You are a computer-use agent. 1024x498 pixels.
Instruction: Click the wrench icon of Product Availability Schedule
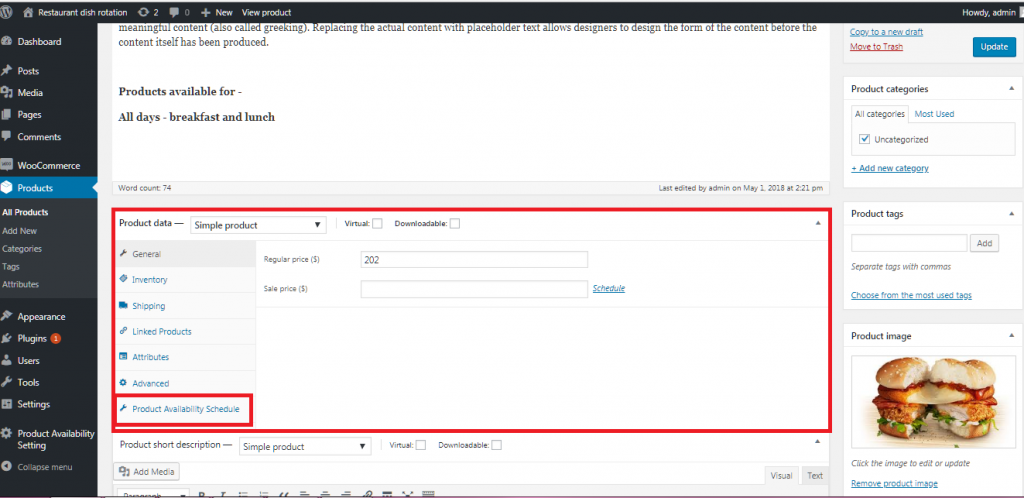tap(123, 409)
